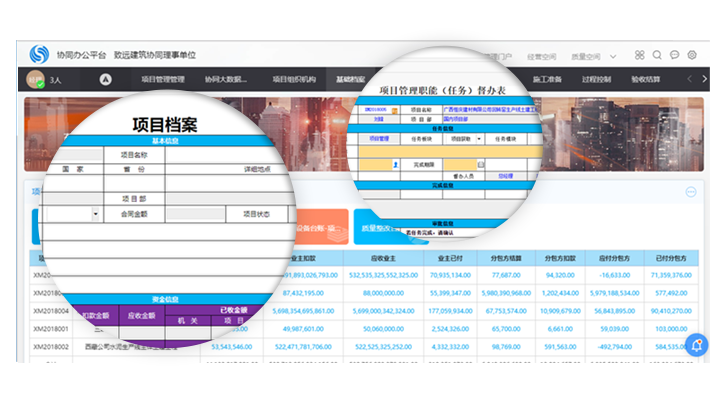Open the 经营空间 space link
The height and width of the screenshot is (411, 720).
[x=541, y=56]
